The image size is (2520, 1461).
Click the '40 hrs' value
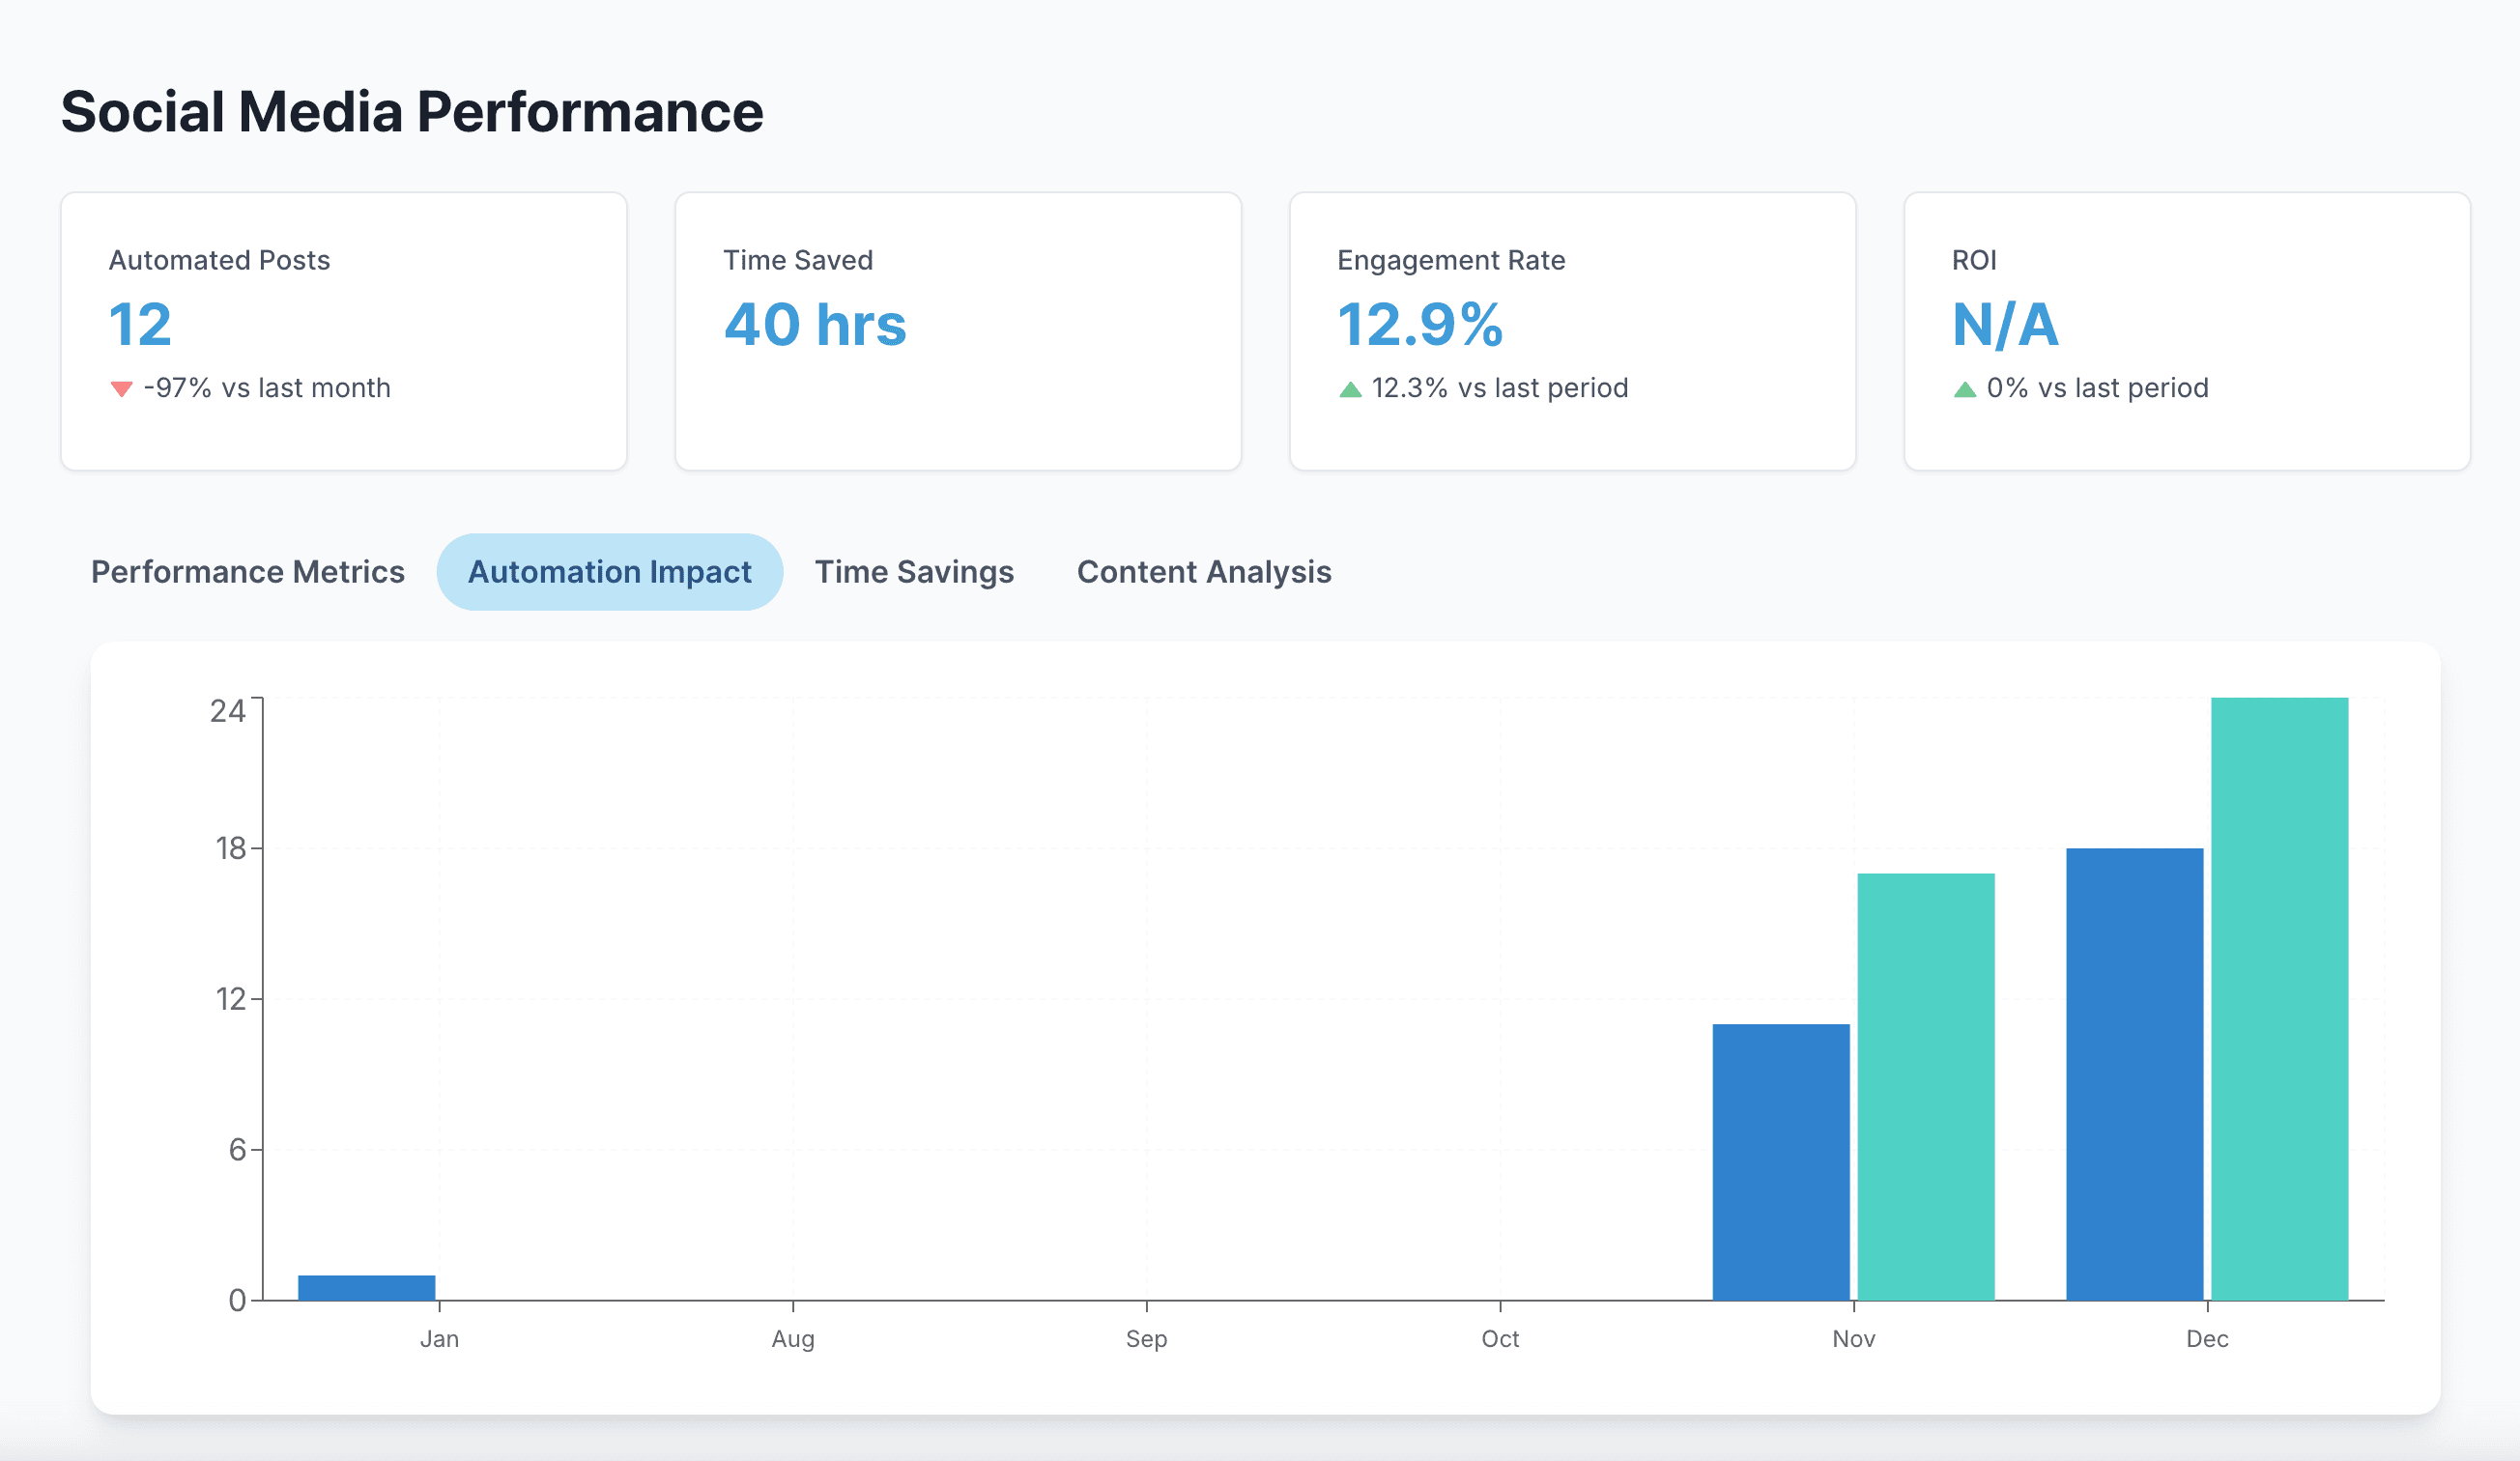[x=815, y=324]
